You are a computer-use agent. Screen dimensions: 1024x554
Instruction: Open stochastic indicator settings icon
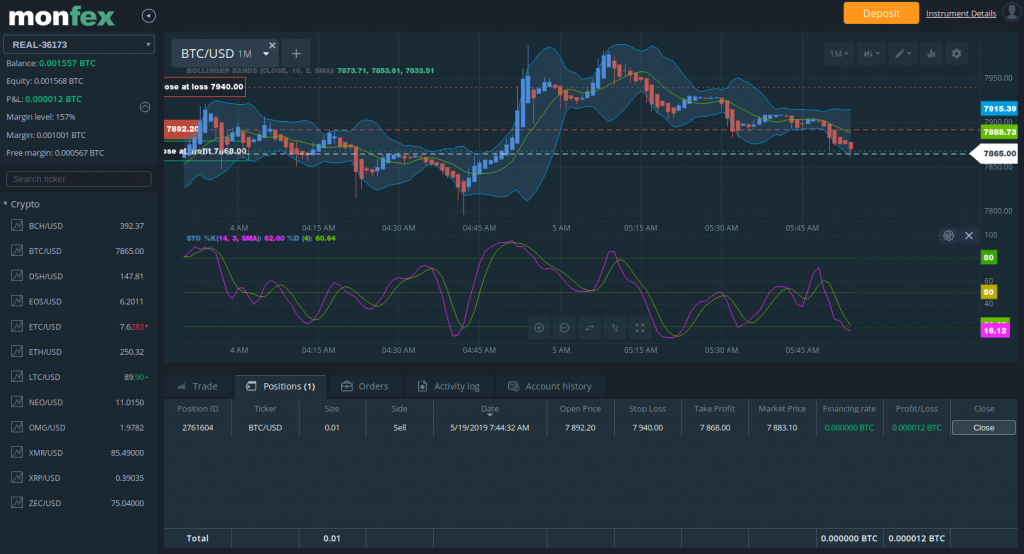point(948,235)
